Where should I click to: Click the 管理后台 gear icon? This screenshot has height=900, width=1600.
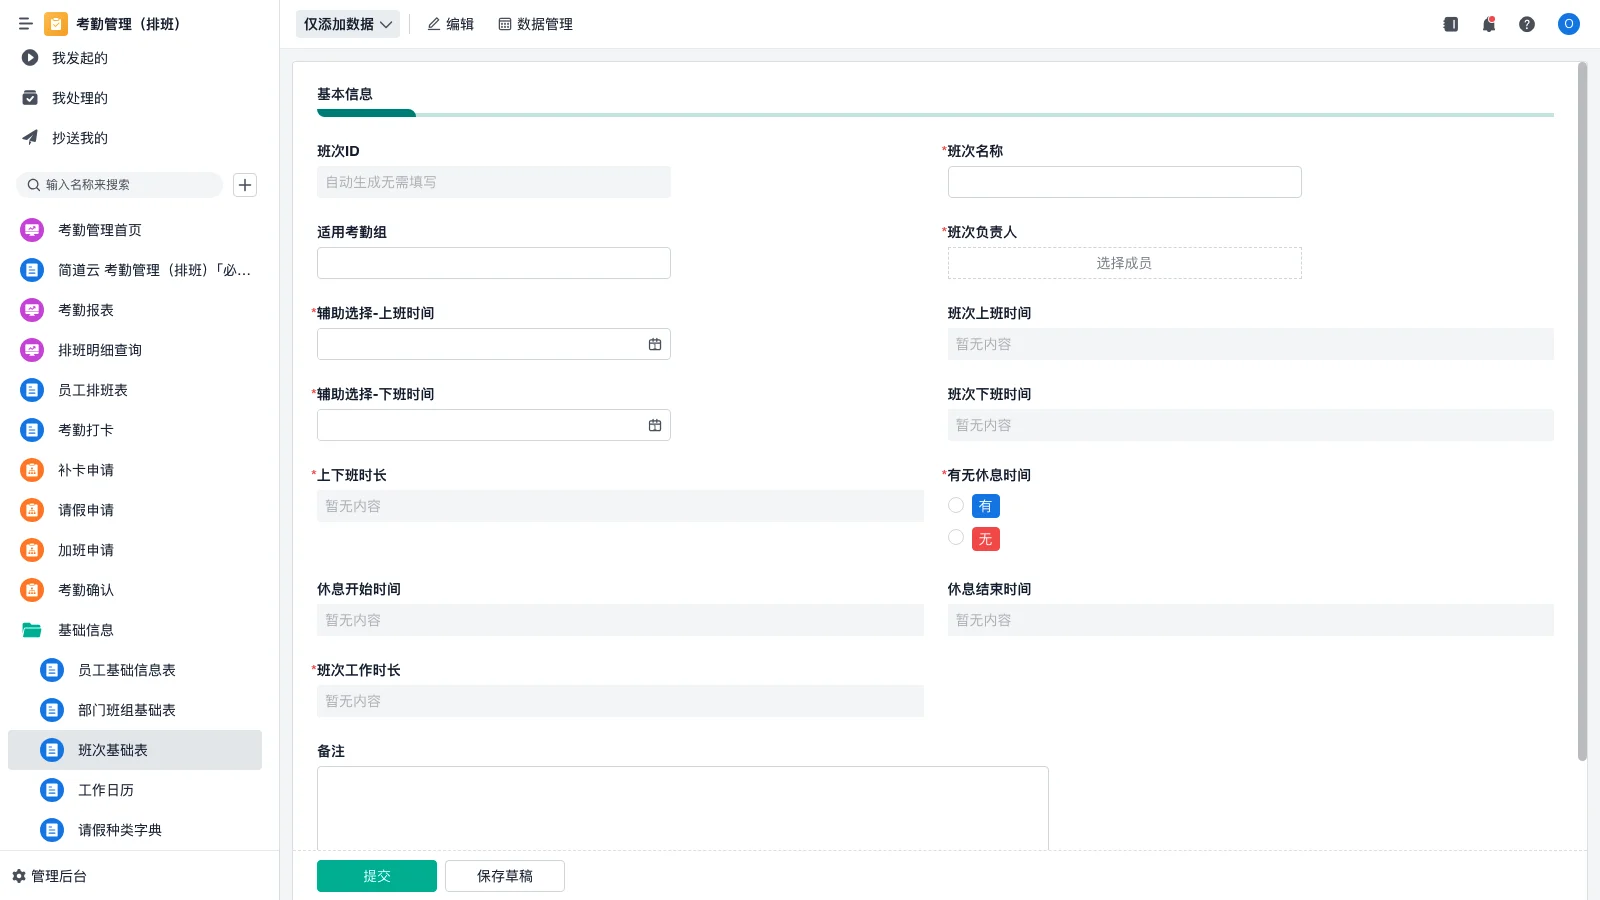pyautogui.click(x=19, y=876)
